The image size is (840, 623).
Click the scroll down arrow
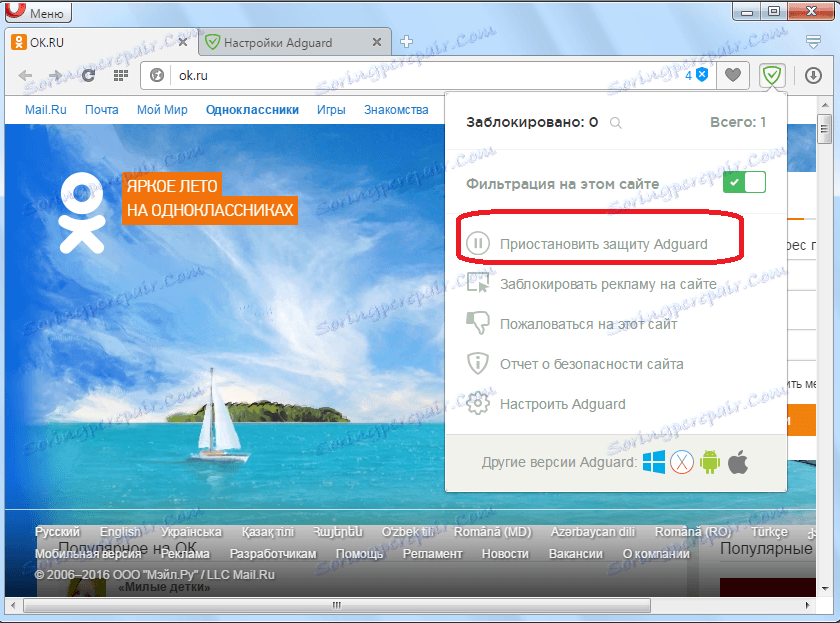tap(825, 589)
